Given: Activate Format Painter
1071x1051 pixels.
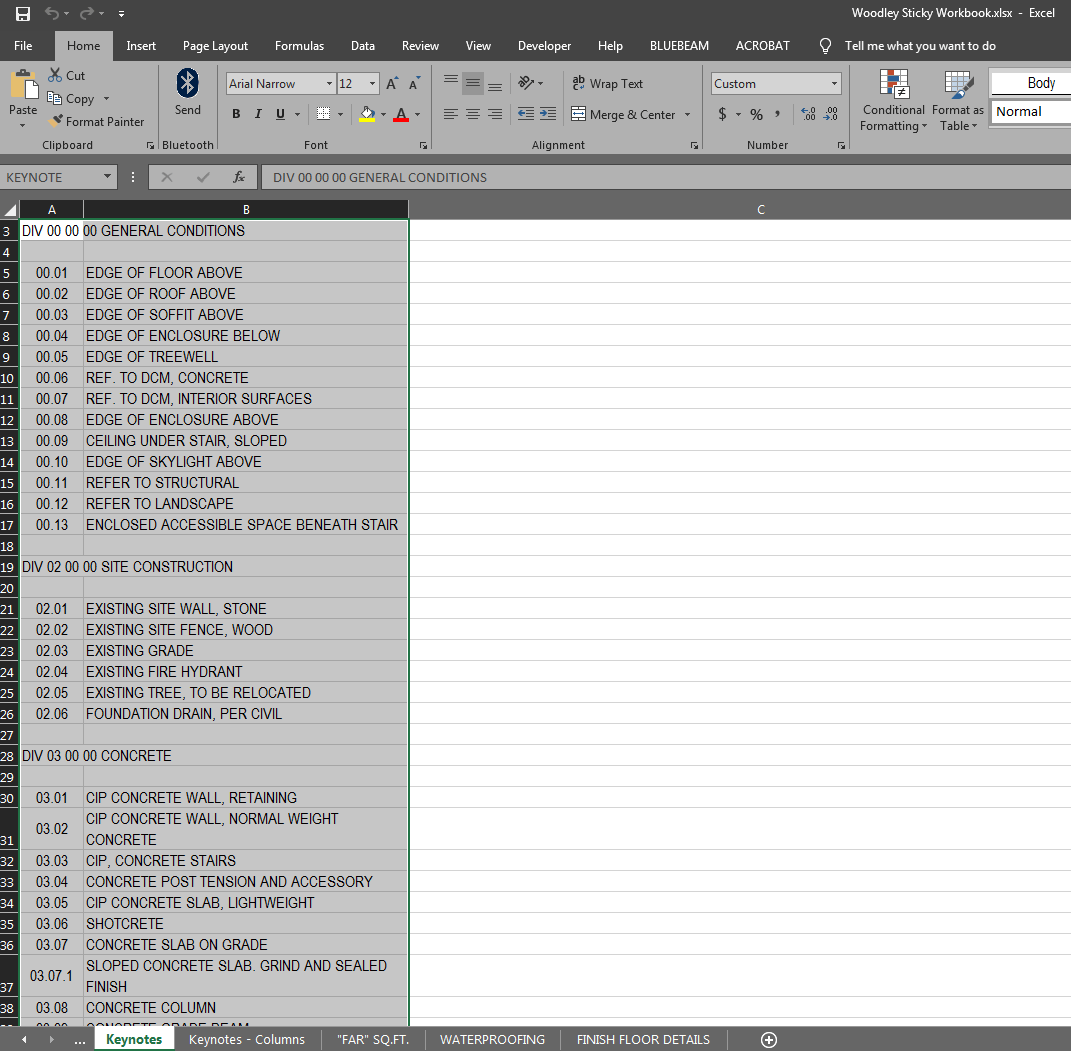Looking at the screenshot, I should [96, 122].
